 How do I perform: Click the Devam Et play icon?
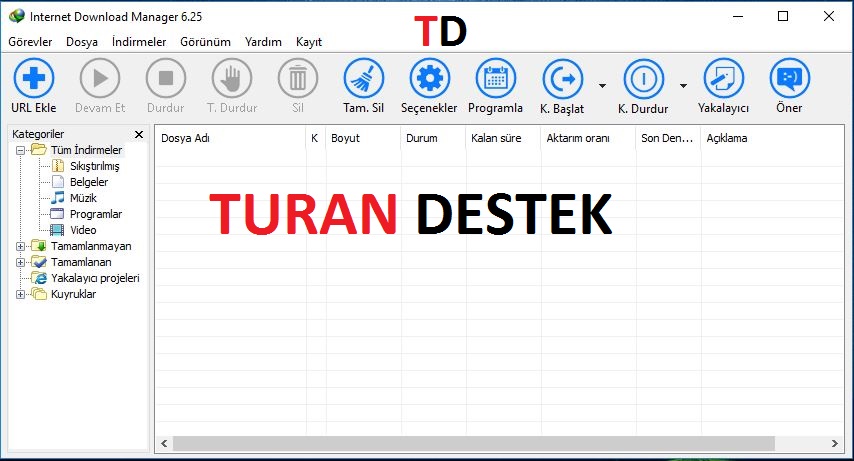pyautogui.click(x=100, y=78)
